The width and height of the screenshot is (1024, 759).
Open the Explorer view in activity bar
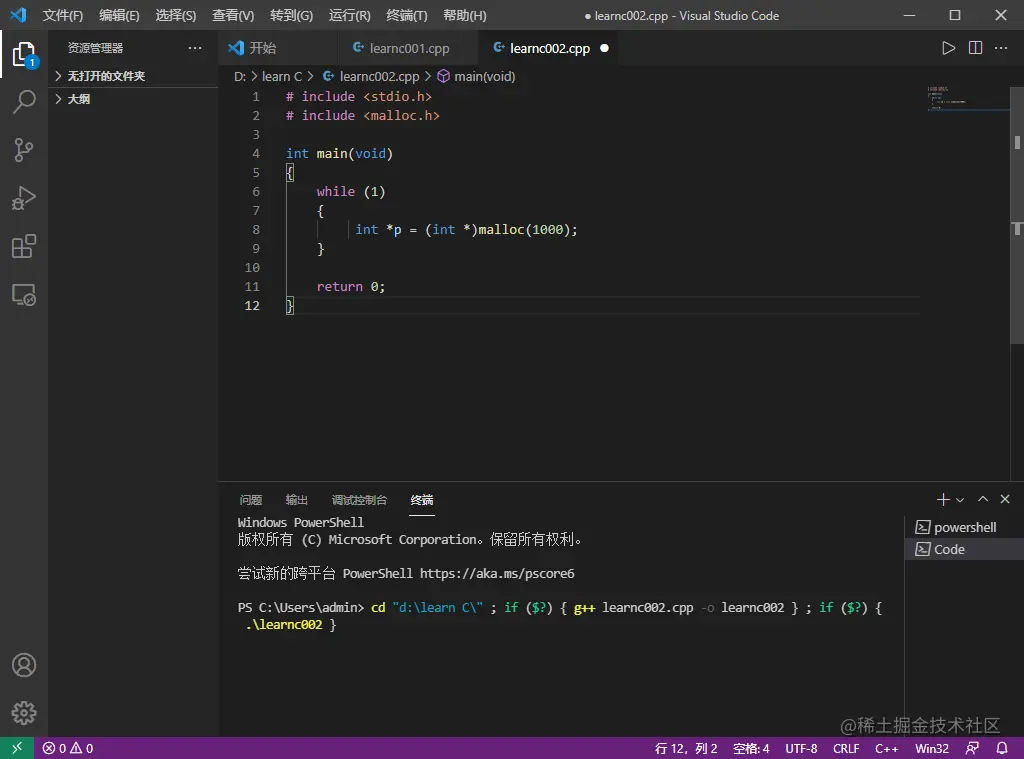pyautogui.click(x=24, y=54)
